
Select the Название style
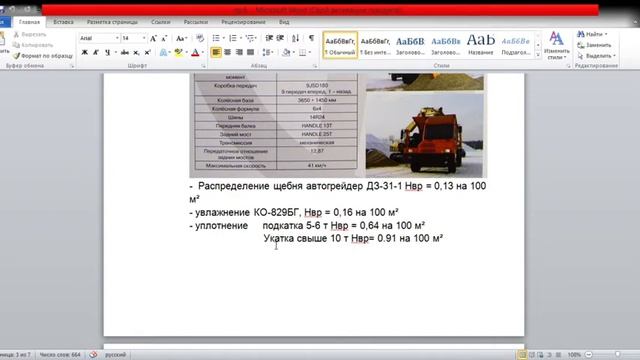(481, 45)
